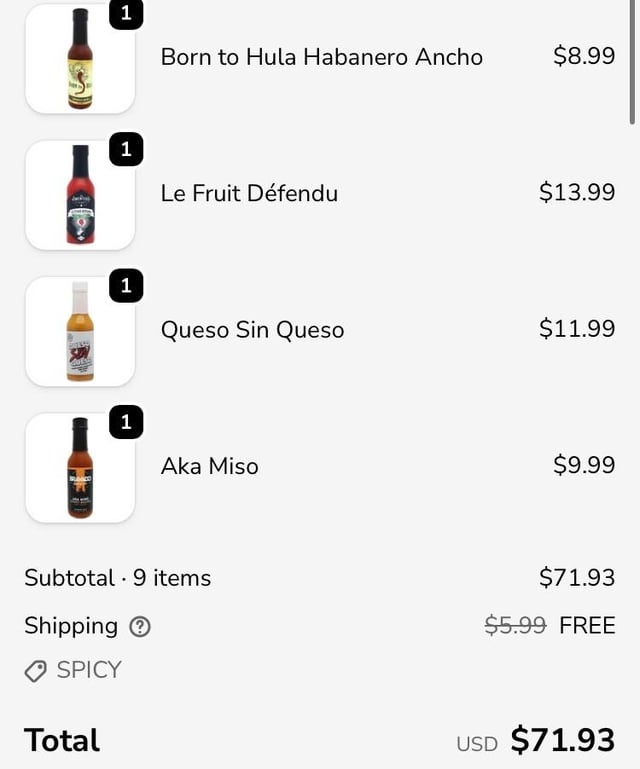Viewport: 640px width, 769px height.
Task: Click quantity badge on Queso Sin Queso
Action: point(126,287)
